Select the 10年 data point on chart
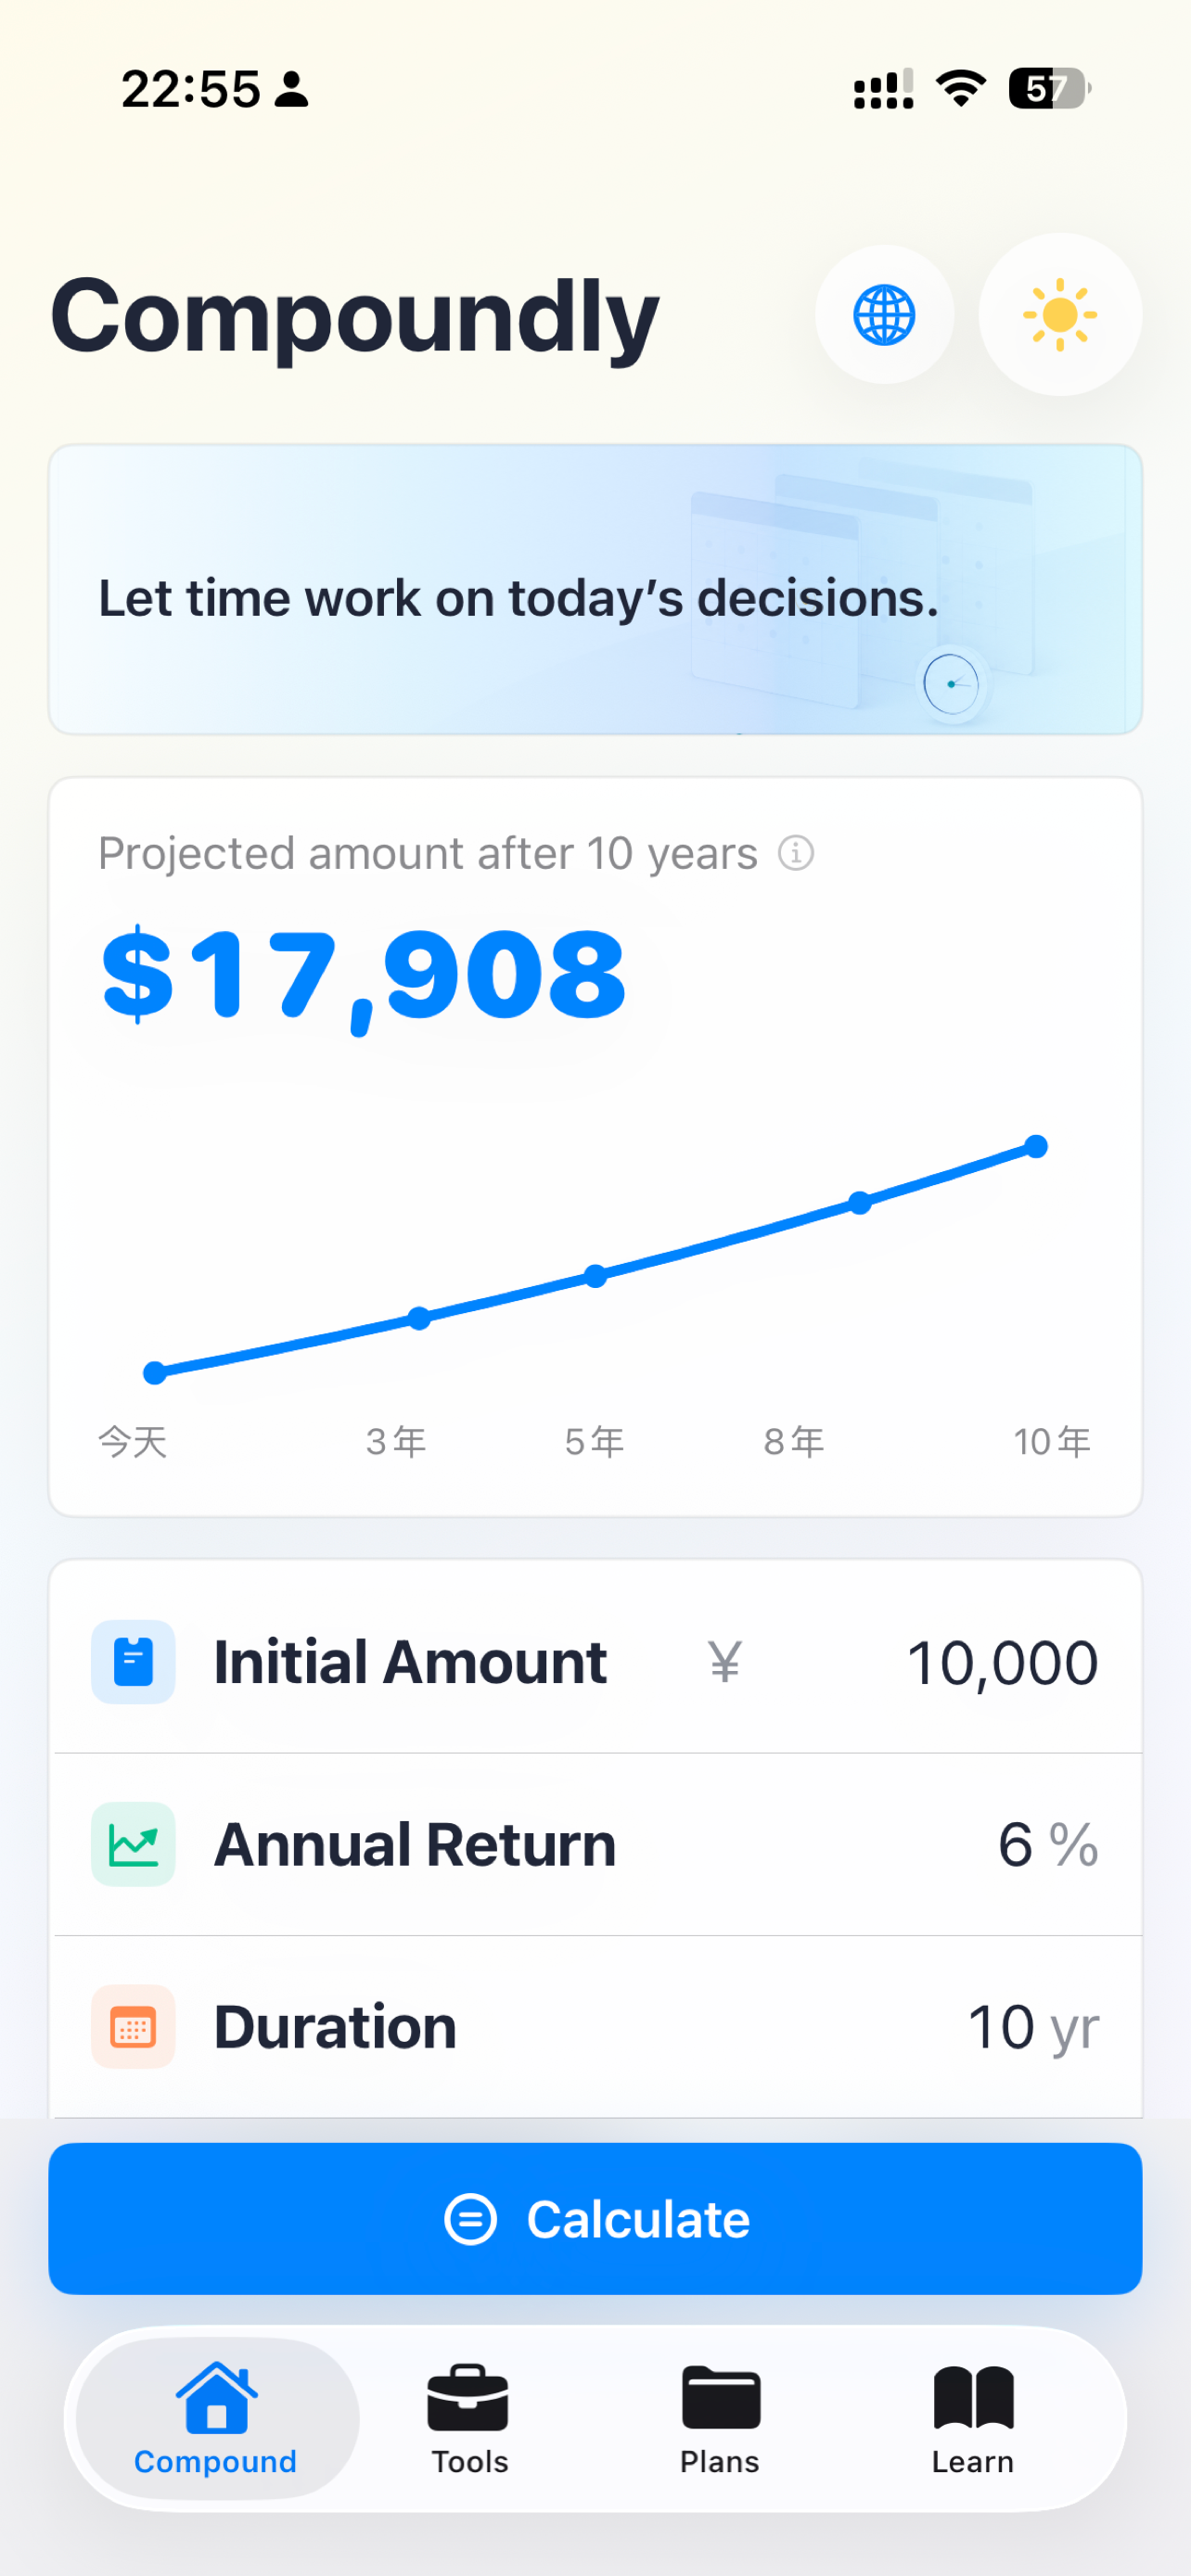 1036,1146
